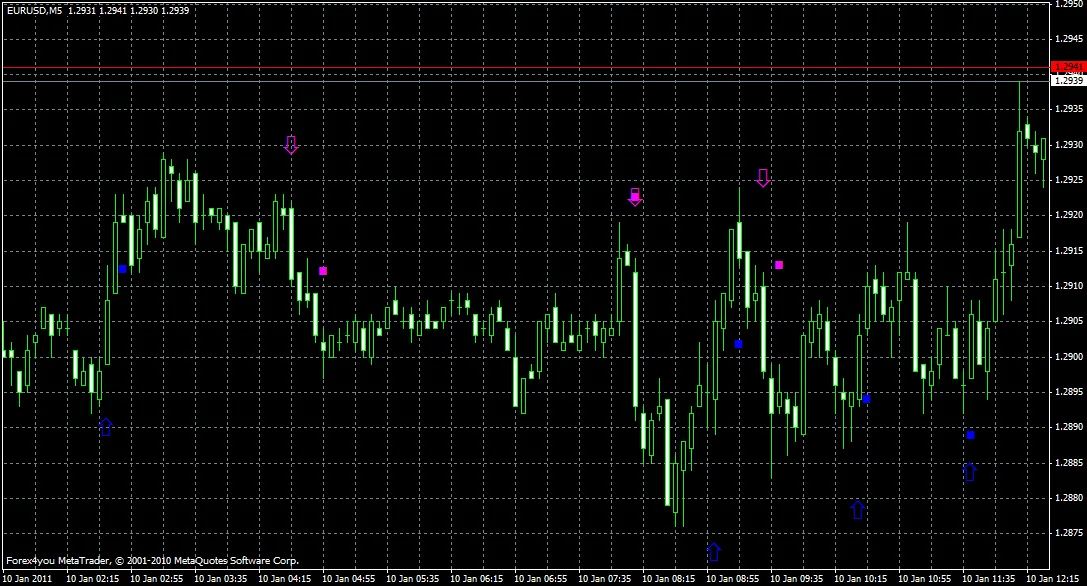Select the magenta down arrow near 08:15 peak
This screenshot has height=586, width=1087.
click(x=635, y=198)
